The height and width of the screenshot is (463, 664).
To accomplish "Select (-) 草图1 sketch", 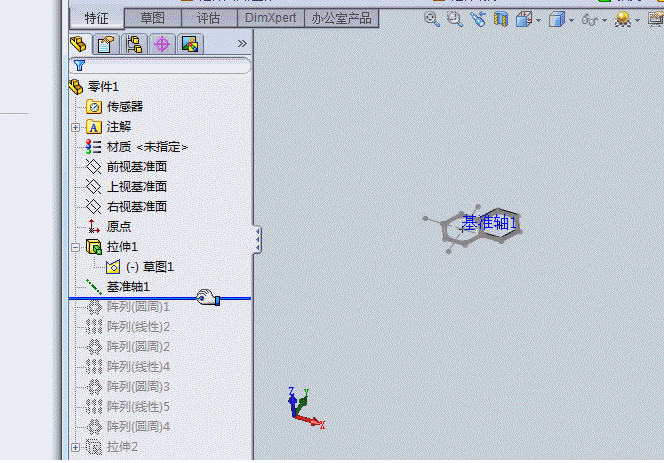I will tap(150, 267).
